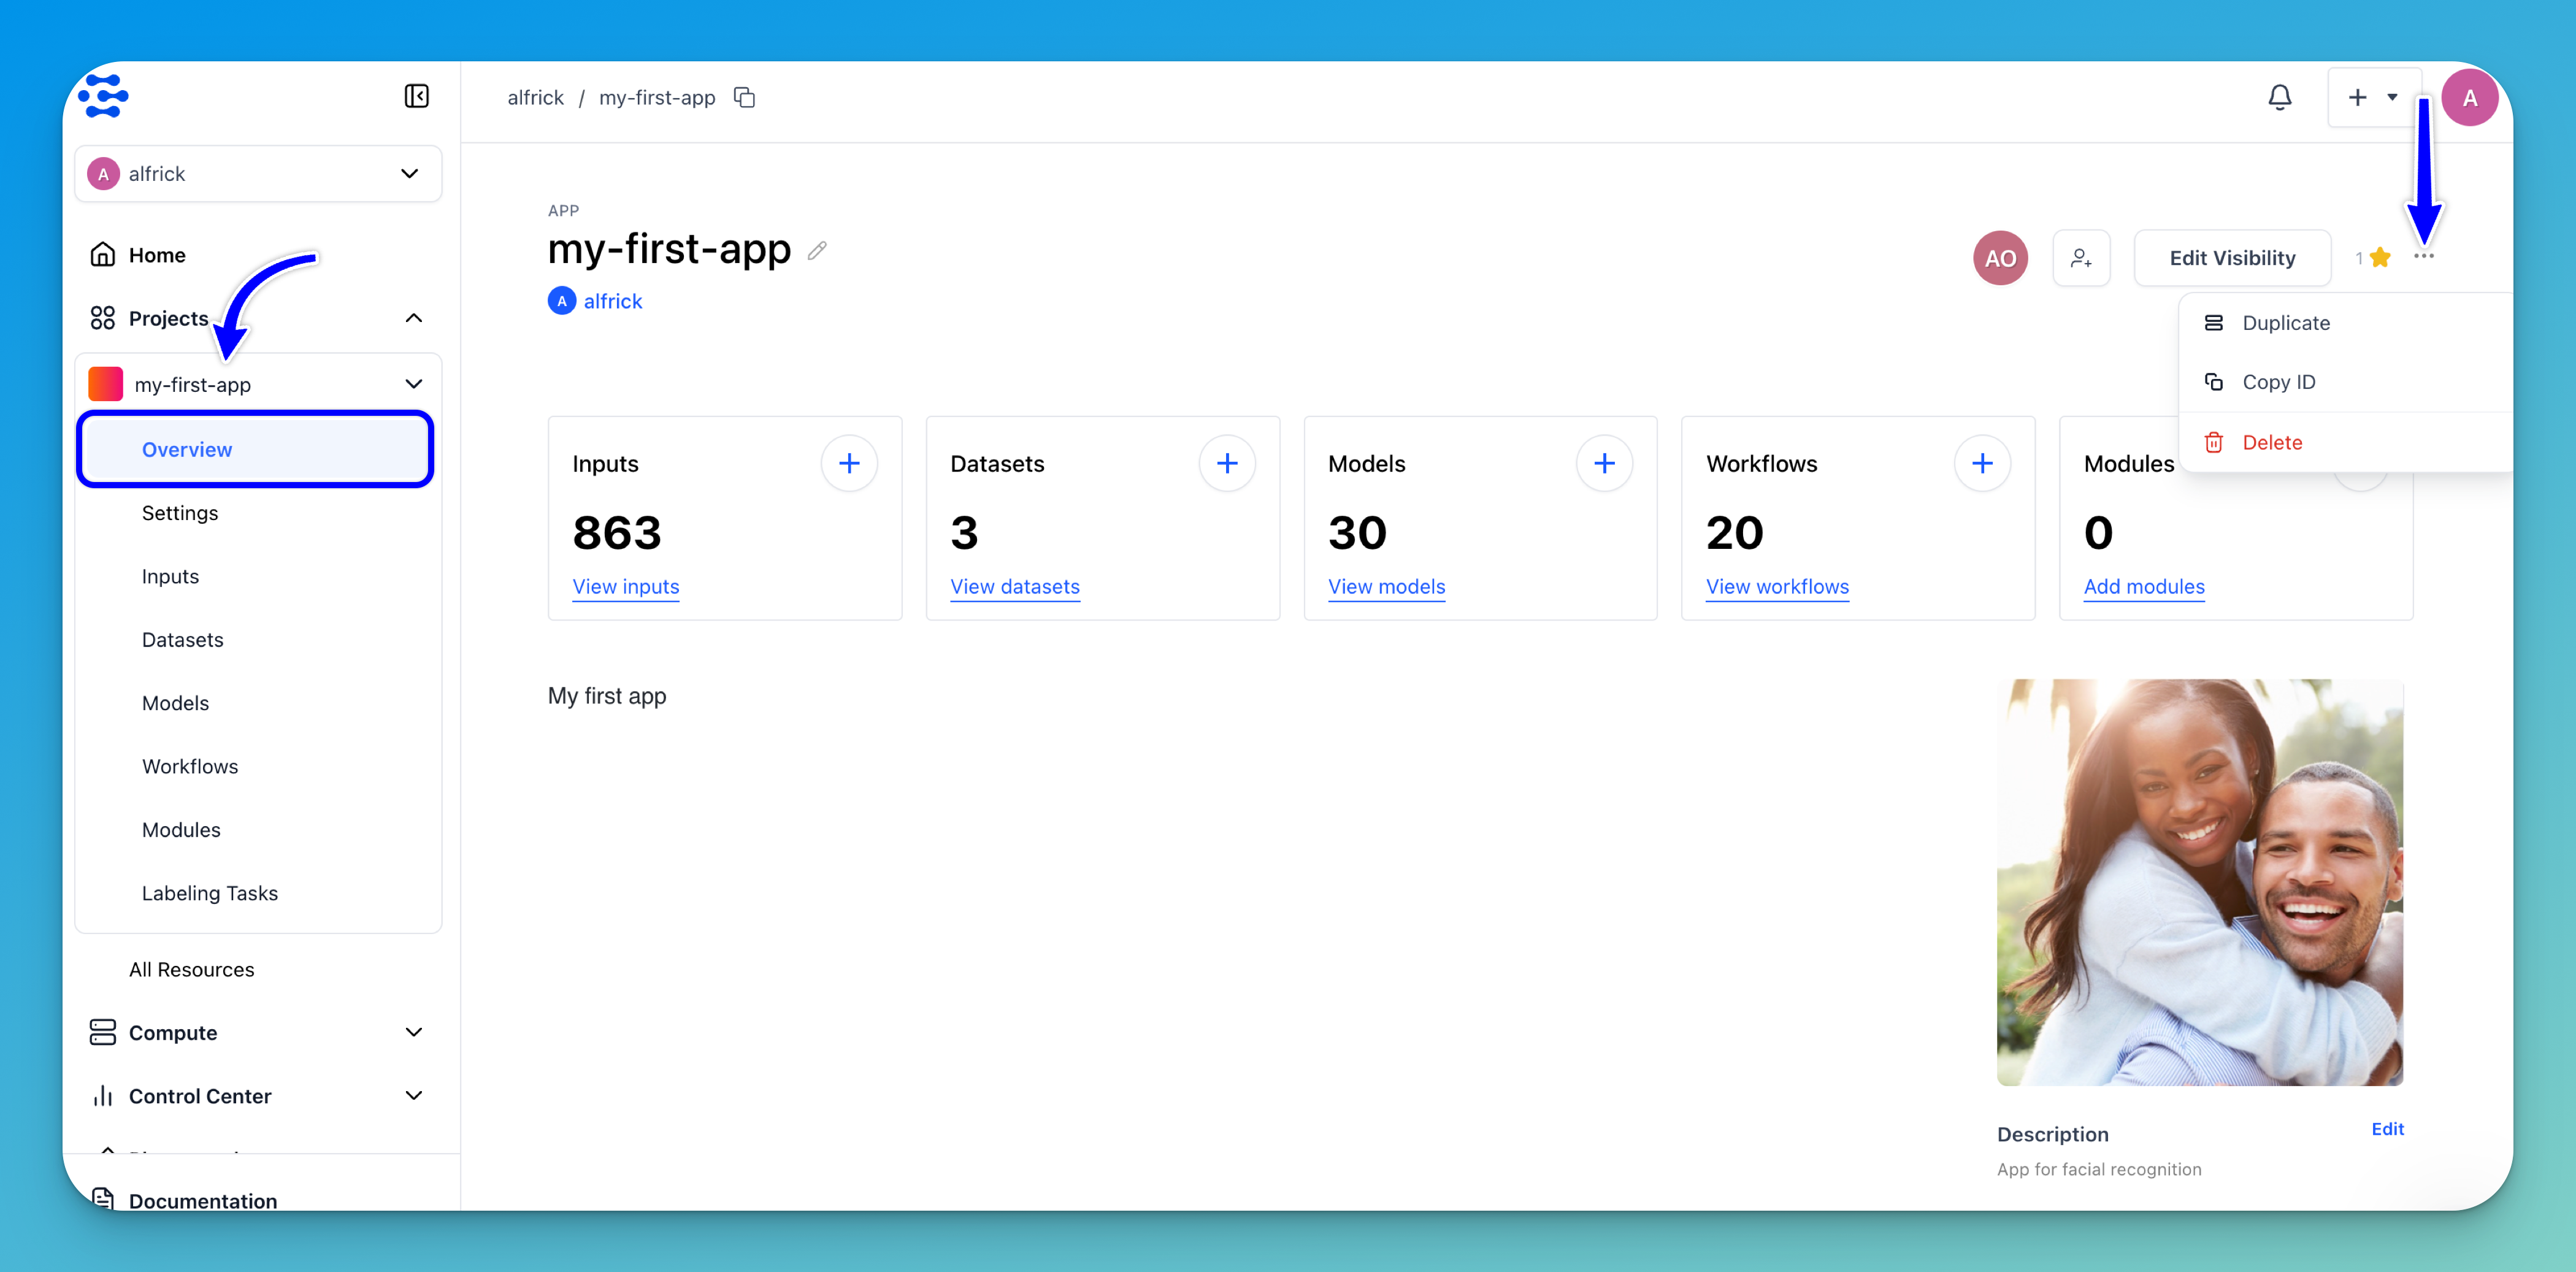Select Duplicate from the context menu
The height and width of the screenshot is (1272, 2576).
point(2285,323)
